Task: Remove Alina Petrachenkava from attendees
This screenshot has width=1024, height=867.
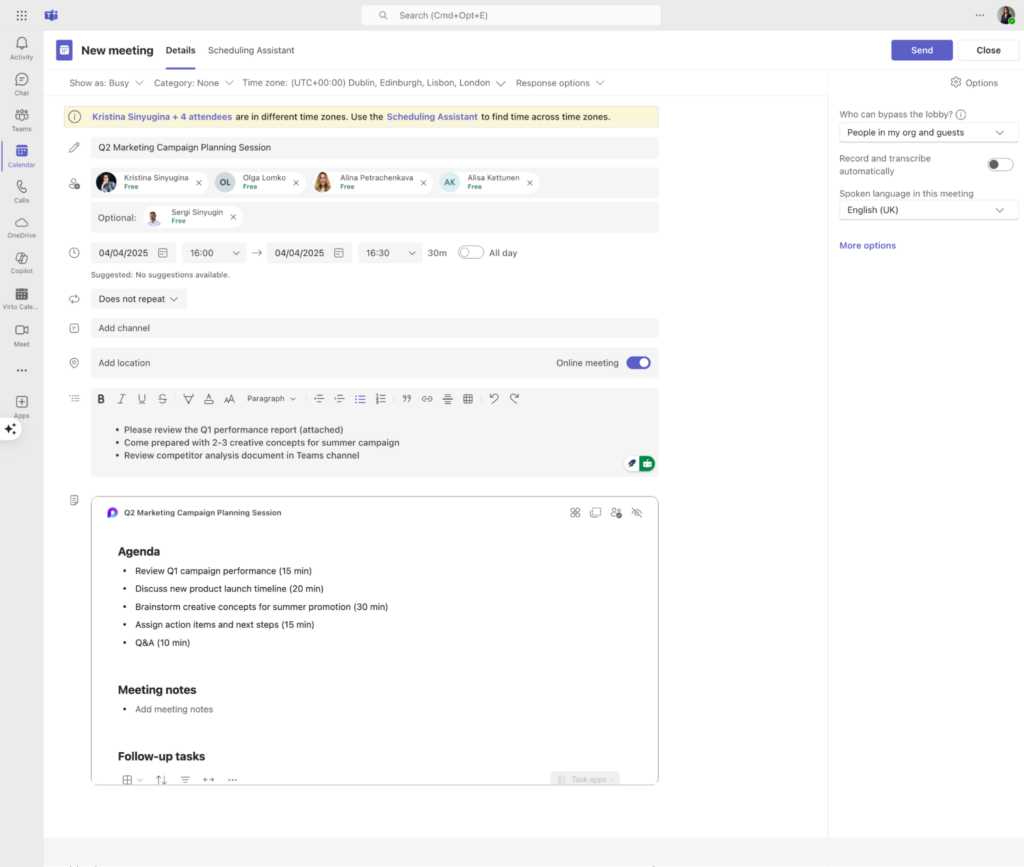Action: 424,183
